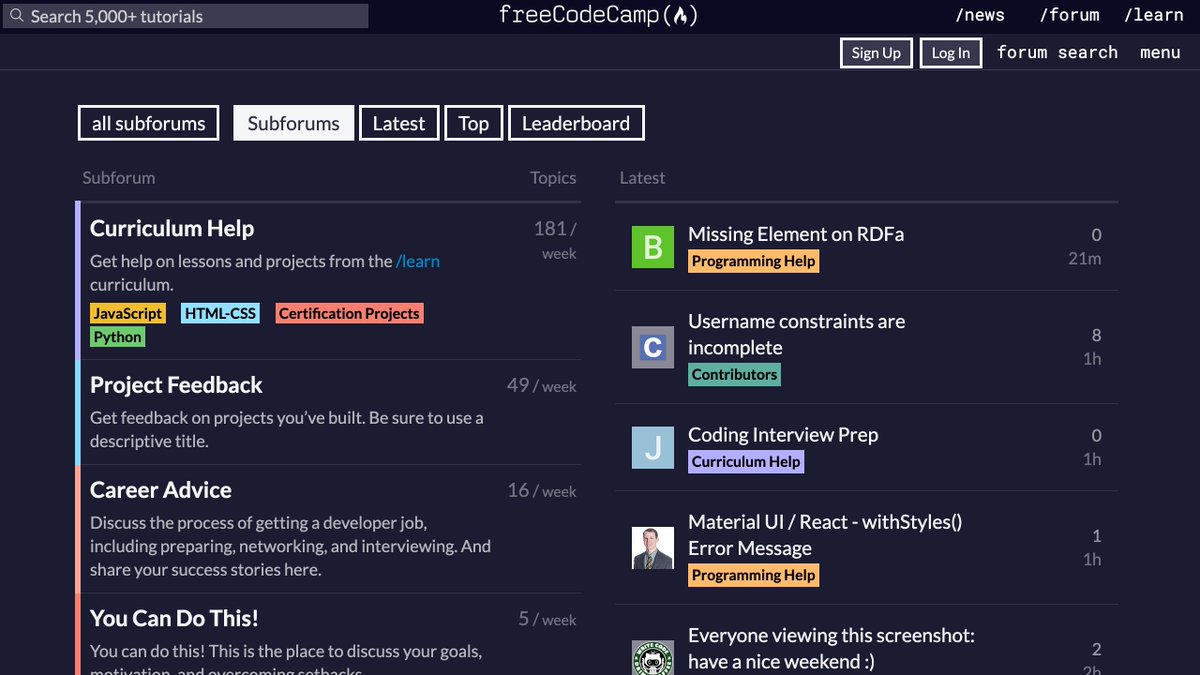Open the photo avatar on Material UI topic
The width and height of the screenshot is (1200, 675).
[653, 548]
